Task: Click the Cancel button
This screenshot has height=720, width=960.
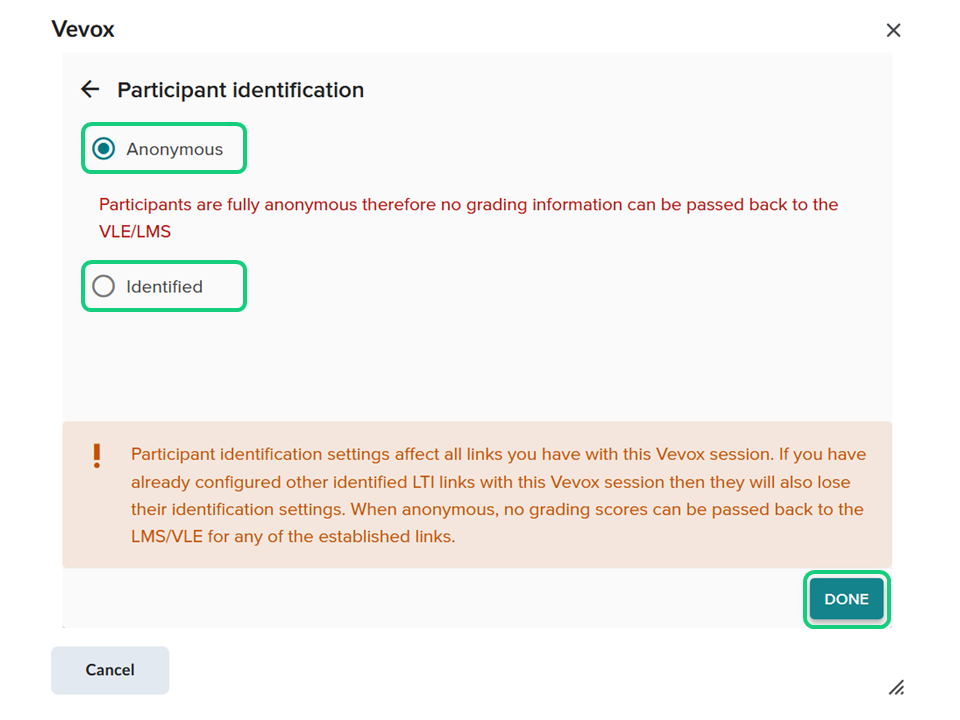Action: point(110,670)
